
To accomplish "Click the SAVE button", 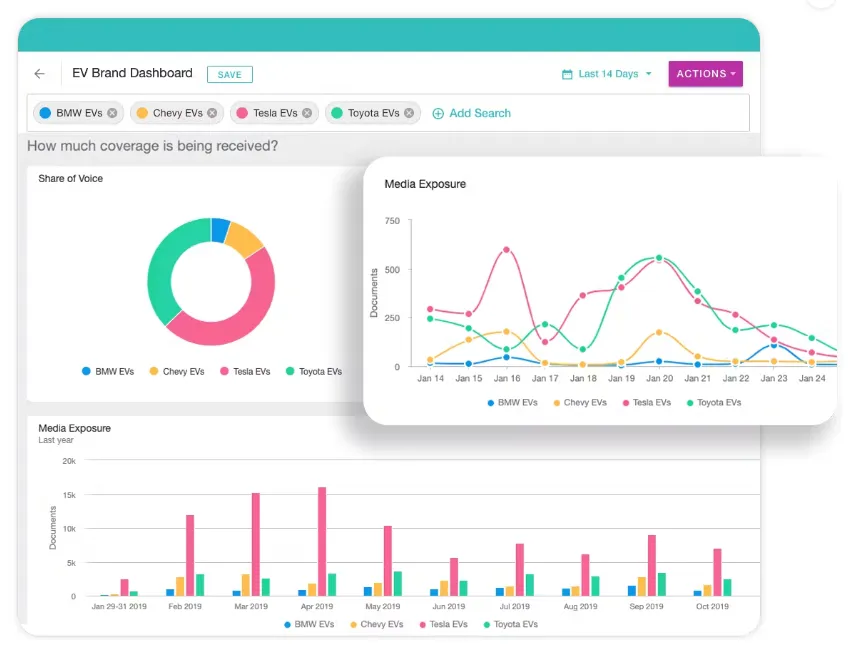I will pyautogui.click(x=230, y=75).
